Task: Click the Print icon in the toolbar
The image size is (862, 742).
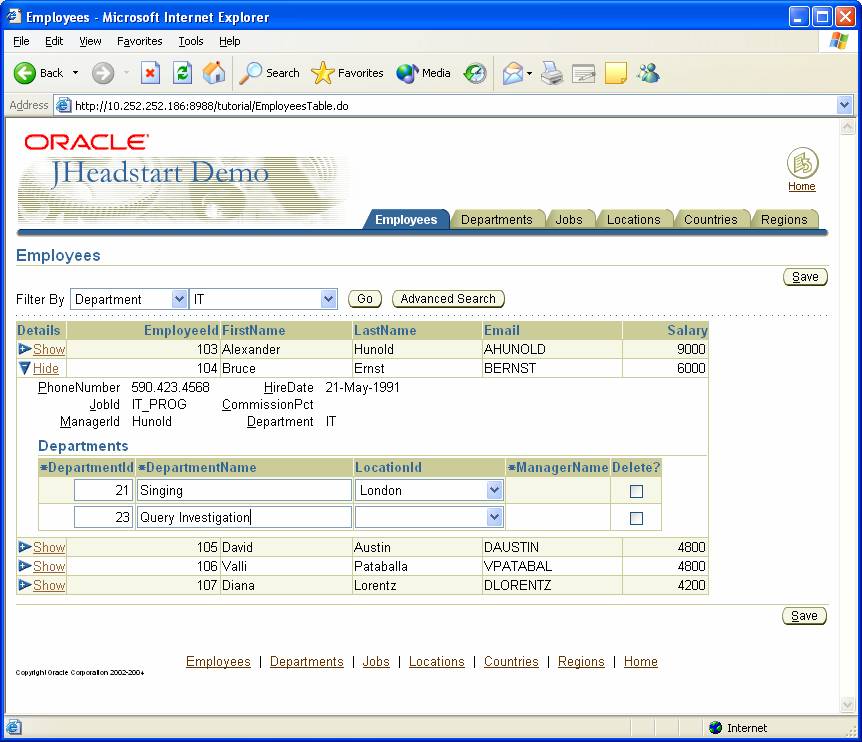Action: tap(552, 73)
